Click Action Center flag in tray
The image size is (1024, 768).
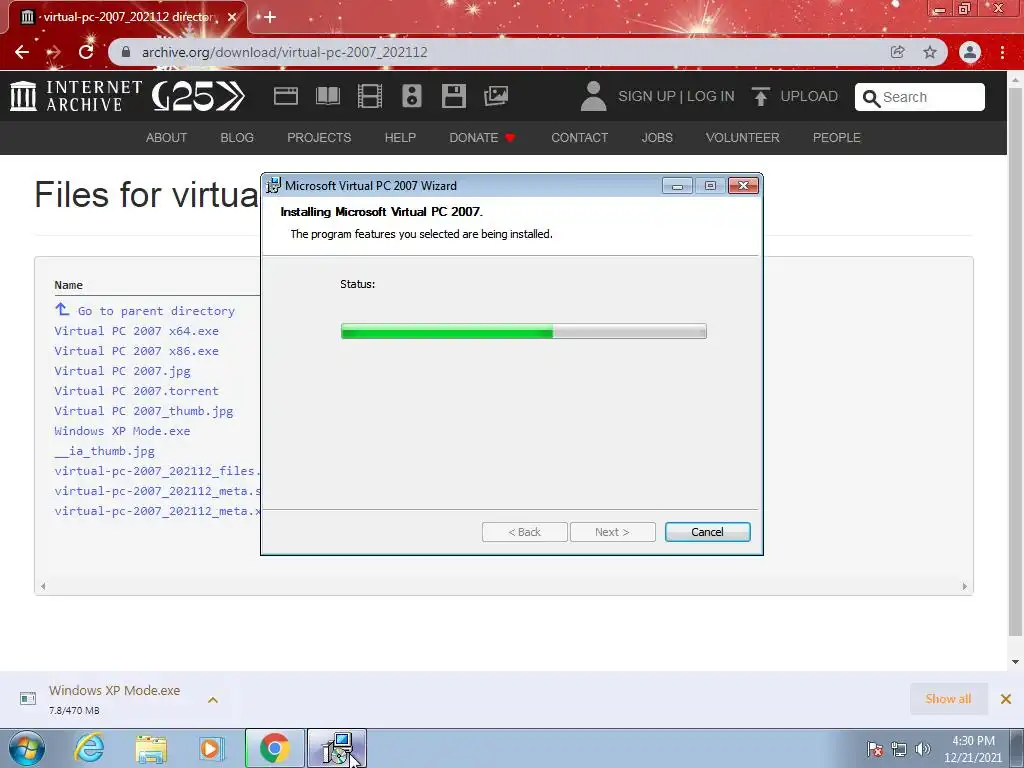click(875, 749)
